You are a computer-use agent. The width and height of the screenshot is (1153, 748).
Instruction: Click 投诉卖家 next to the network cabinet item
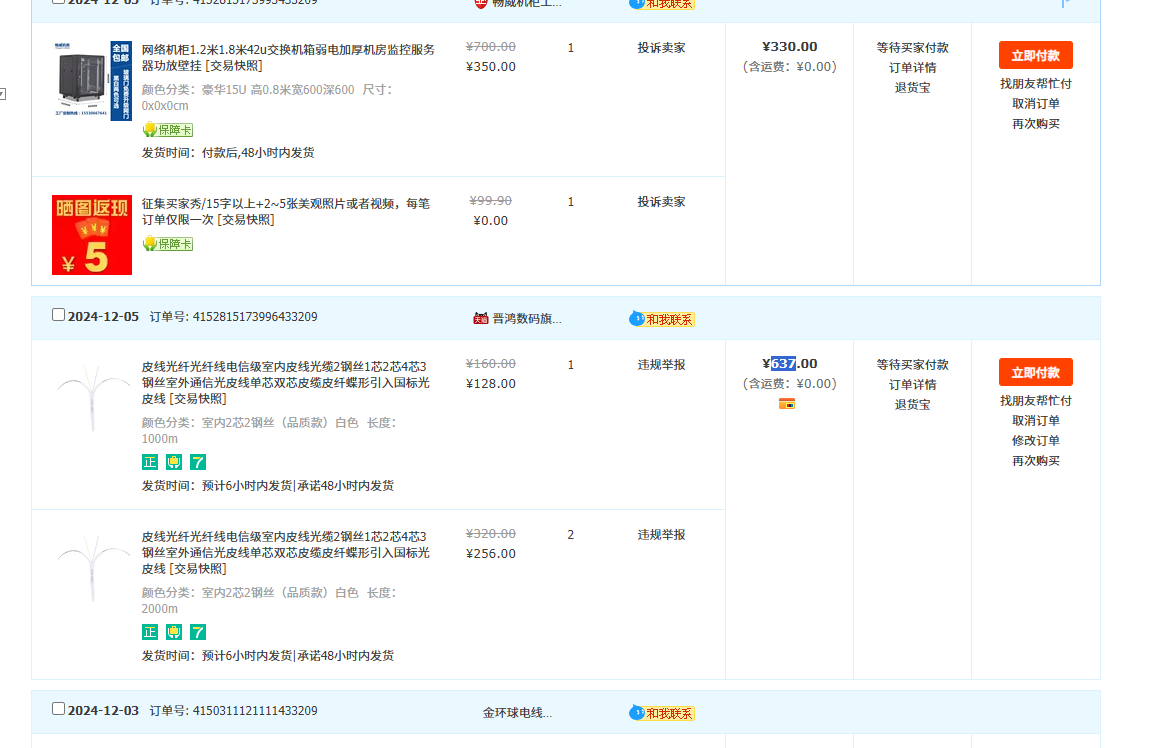coord(661,48)
